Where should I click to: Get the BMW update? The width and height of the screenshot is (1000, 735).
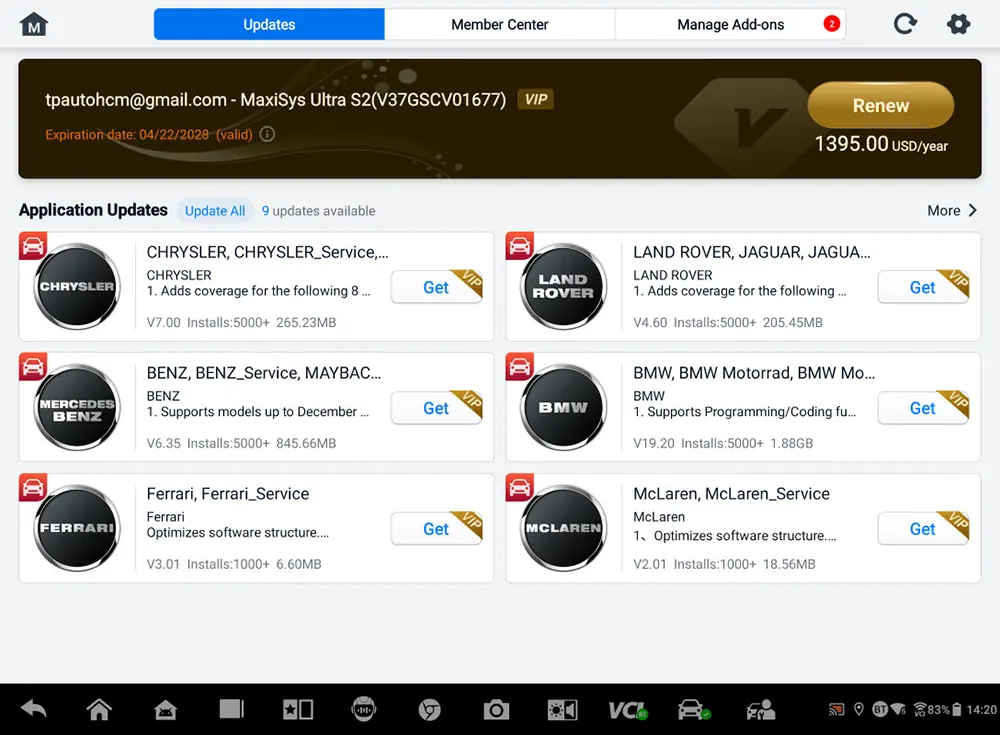coord(923,408)
